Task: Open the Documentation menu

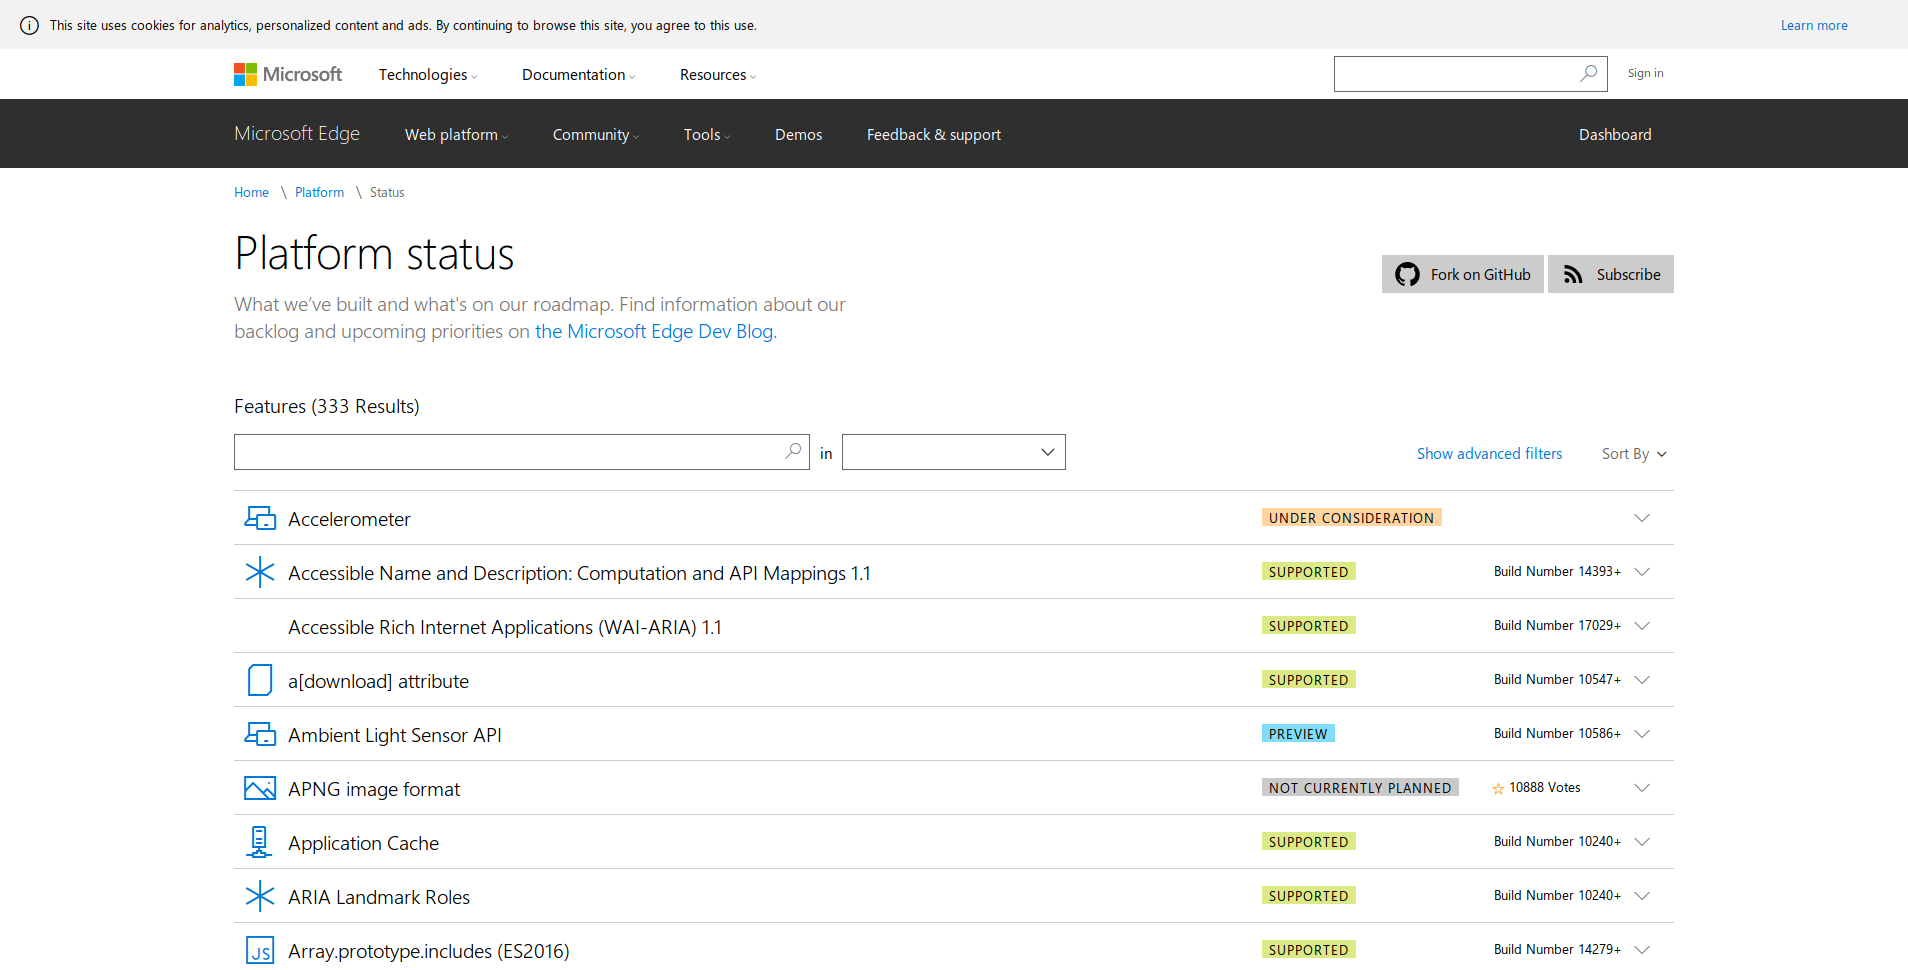Action: coord(579,75)
